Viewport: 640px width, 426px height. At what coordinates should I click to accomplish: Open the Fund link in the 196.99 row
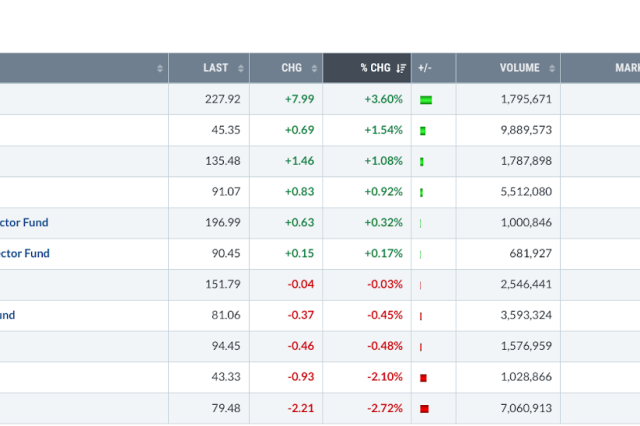pos(24,223)
